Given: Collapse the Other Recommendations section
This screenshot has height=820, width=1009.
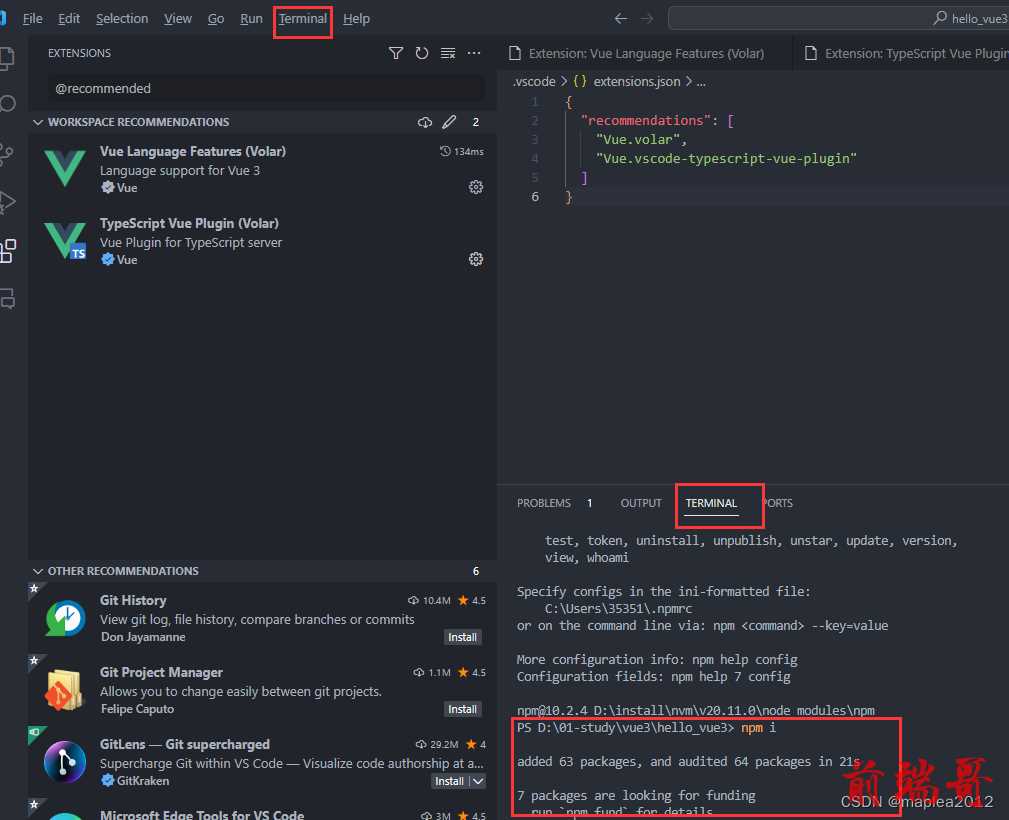Looking at the screenshot, I should click(38, 571).
